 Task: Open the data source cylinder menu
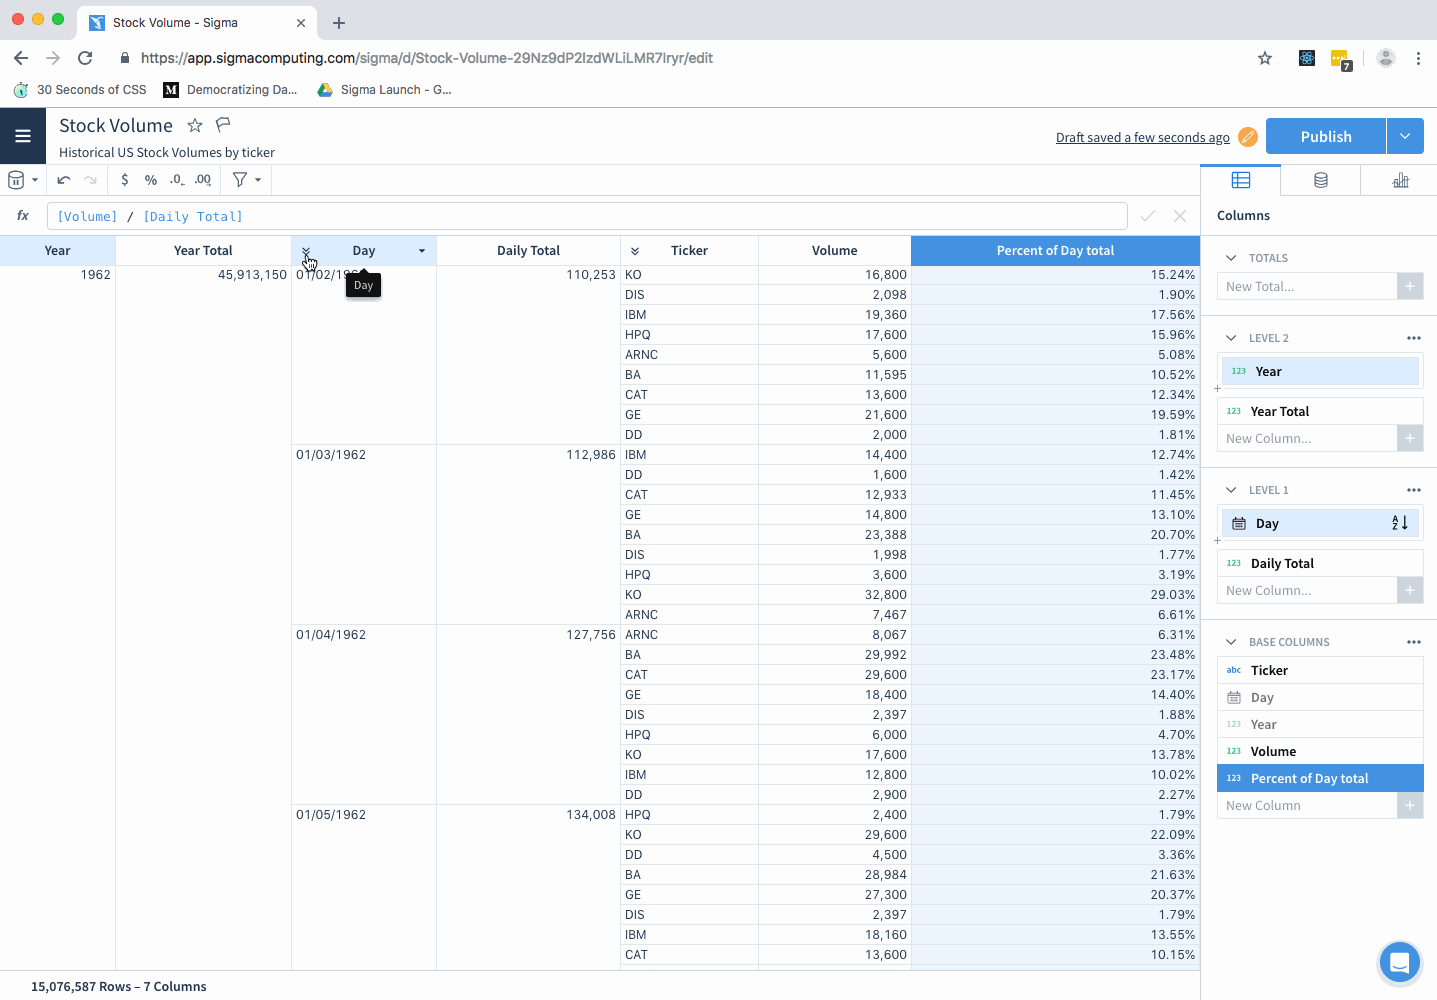23,180
